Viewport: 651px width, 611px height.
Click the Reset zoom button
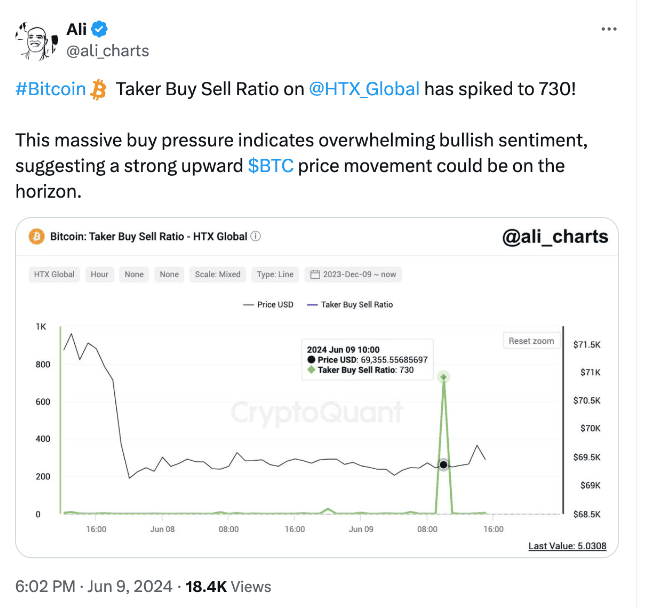[531, 341]
